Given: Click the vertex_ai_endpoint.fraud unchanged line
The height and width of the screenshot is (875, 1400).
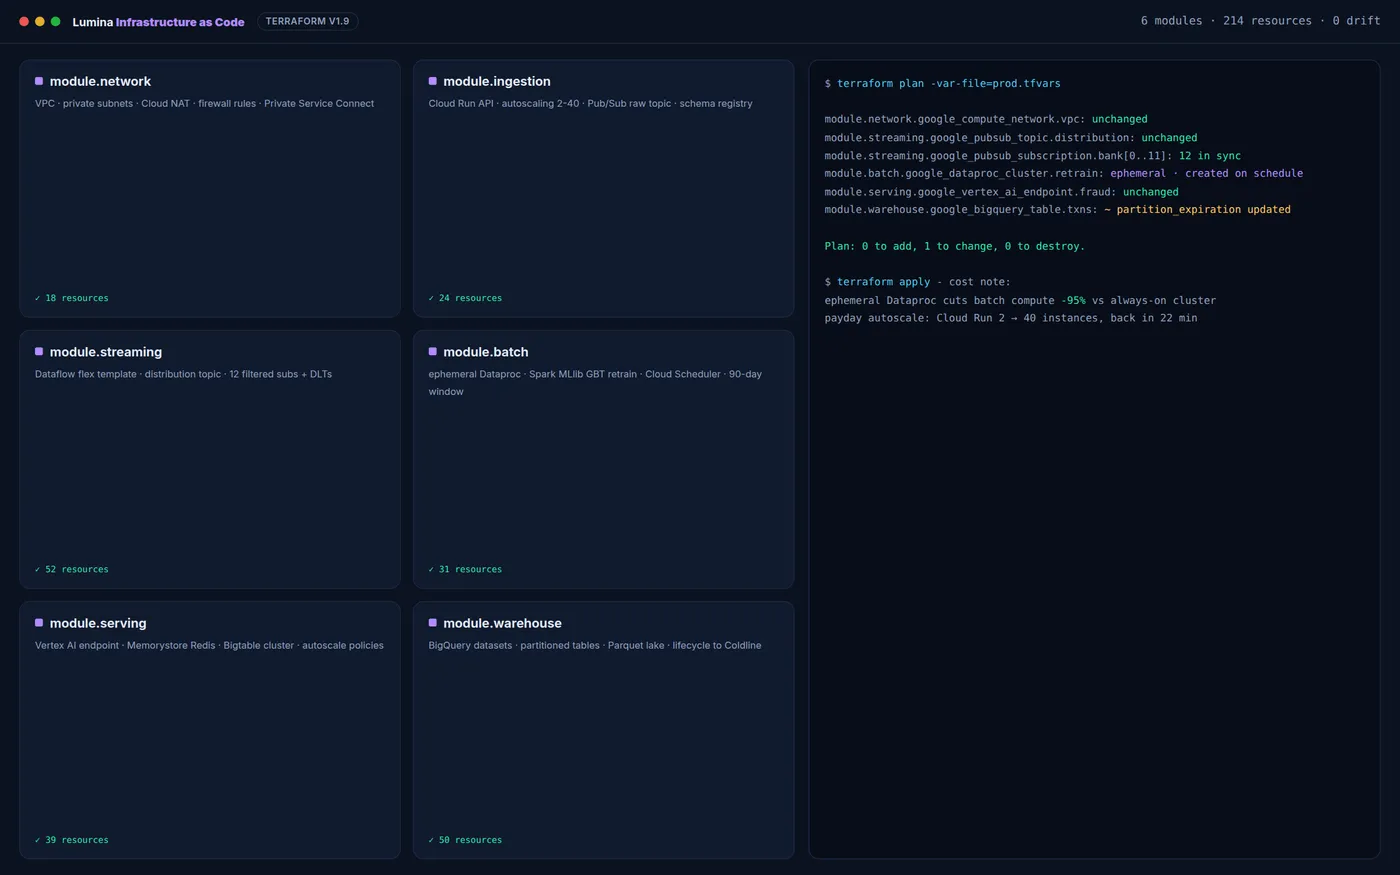Looking at the screenshot, I should (x=1002, y=192).
